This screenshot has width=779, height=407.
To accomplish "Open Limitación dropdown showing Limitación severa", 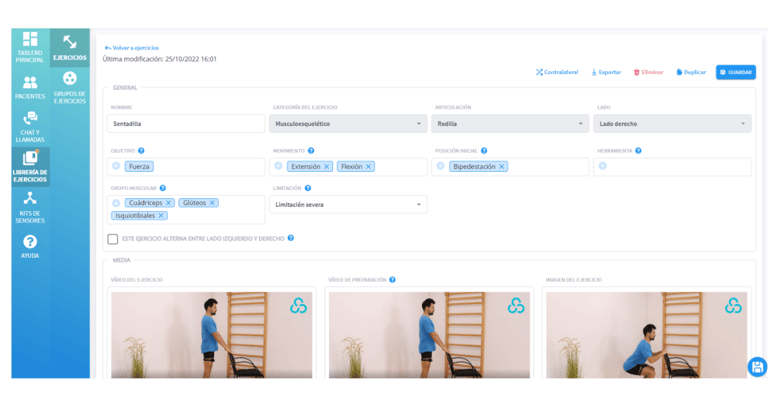I will click(348, 205).
